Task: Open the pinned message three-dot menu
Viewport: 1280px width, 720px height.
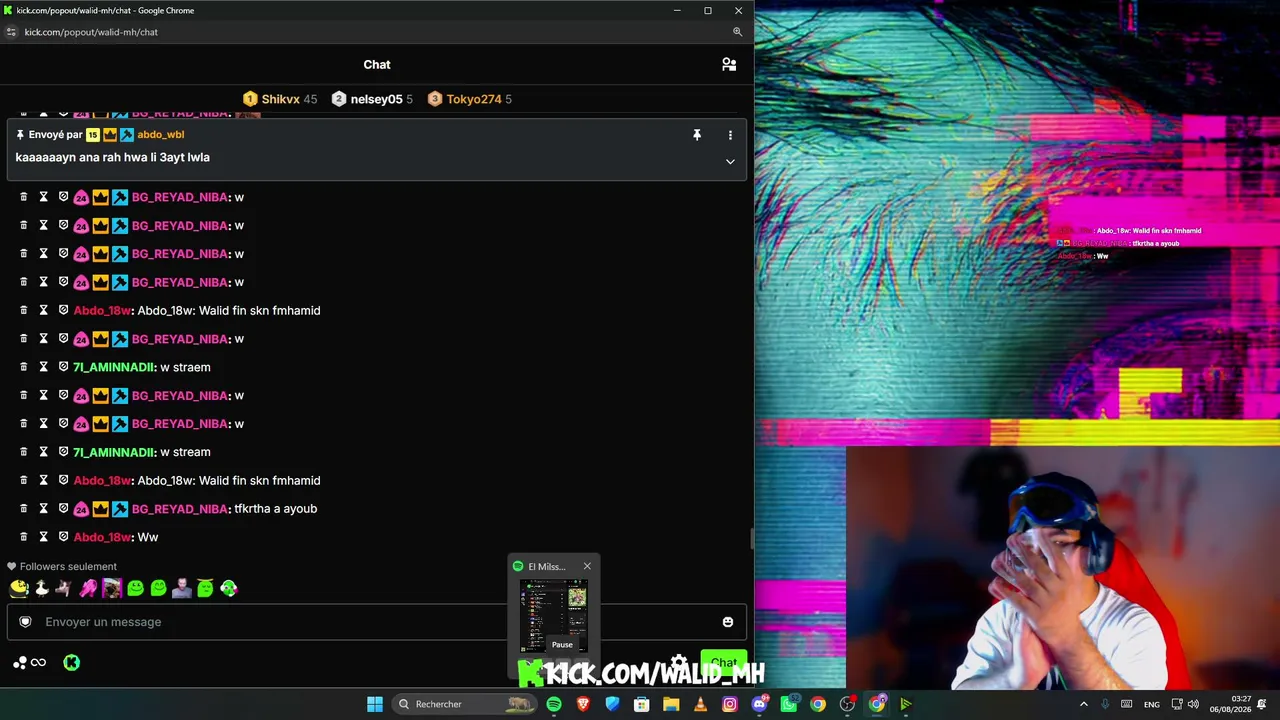Action: click(730, 135)
